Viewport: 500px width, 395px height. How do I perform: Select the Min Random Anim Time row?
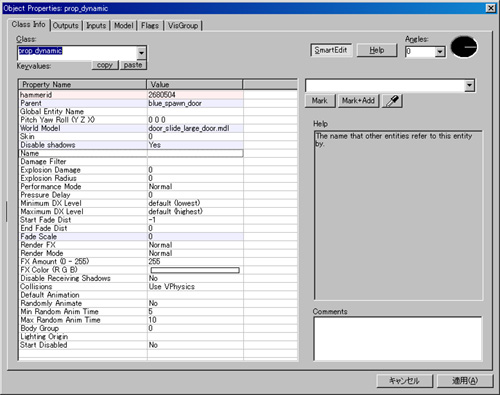(131, 312)
